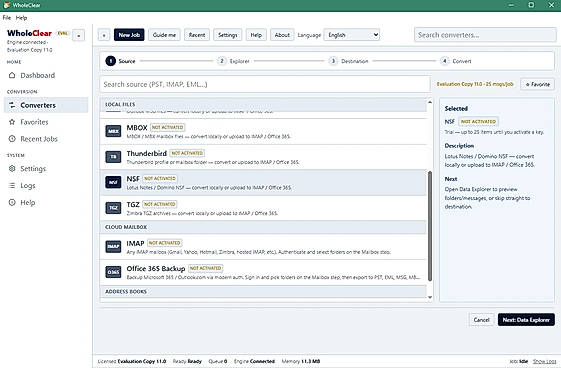Viewport: 561px width, 368px height.
Task: Start a New Job
Action: tap(129, 35)
